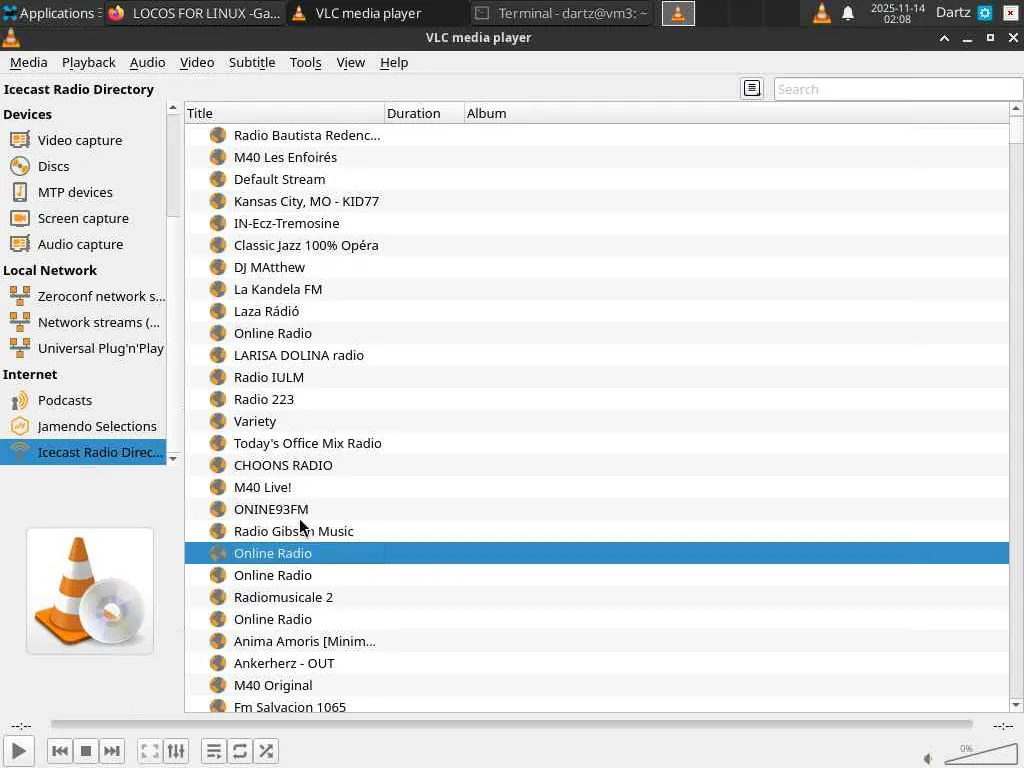Select CHOONS RADIO station

tap(597, 466)
